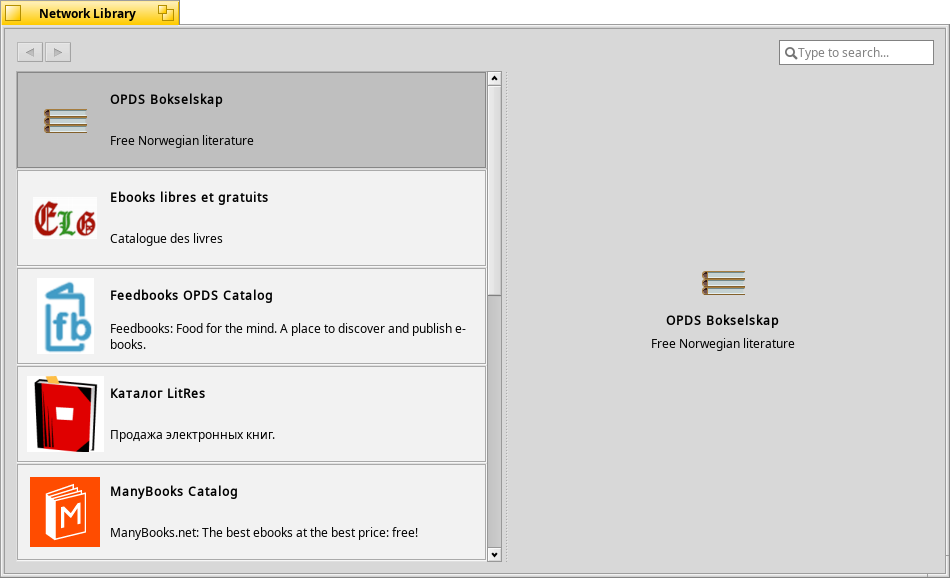Click the catalog list vertical scrollbar thumb
The image size is (950, 578).
(494, 190)
